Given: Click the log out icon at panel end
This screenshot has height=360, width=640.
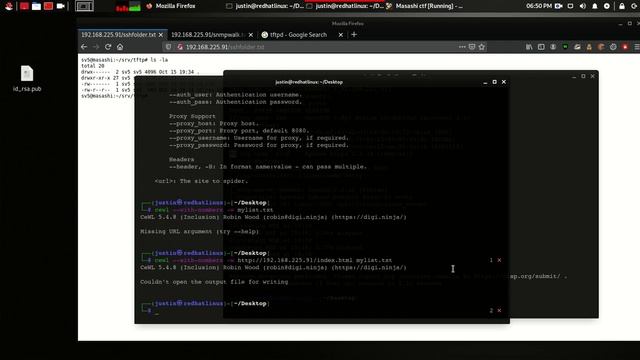Looking at the screenshot, I should pyautogui.click(x=634, y=6).
